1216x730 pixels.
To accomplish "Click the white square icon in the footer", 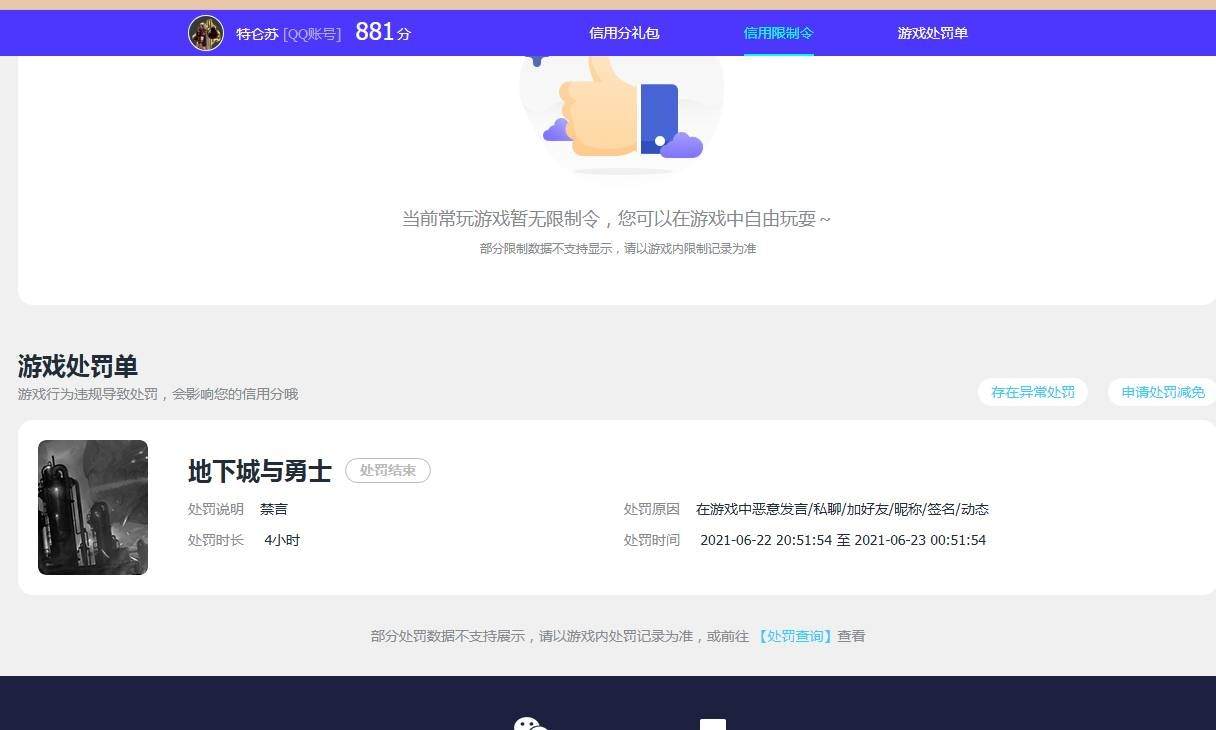I will 712,724.
